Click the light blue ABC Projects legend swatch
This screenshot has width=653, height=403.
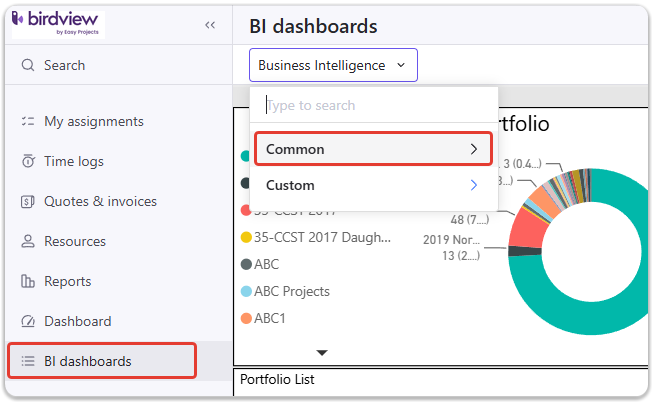click(246, 291)
